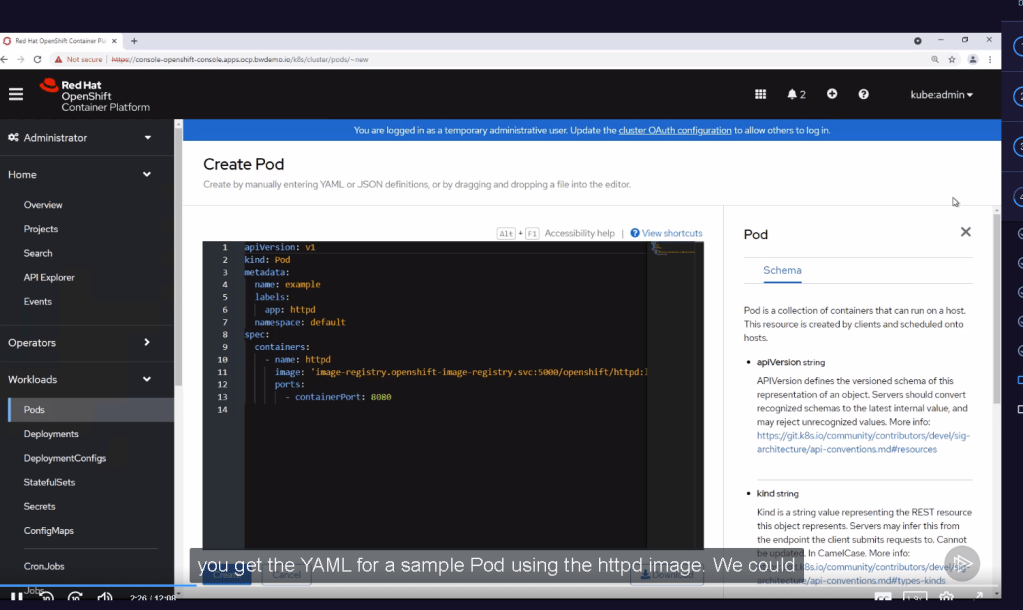Open the hamburger navigation menu
The width and height of the screenshot is (1023, 610).
[x=16, y=95]
